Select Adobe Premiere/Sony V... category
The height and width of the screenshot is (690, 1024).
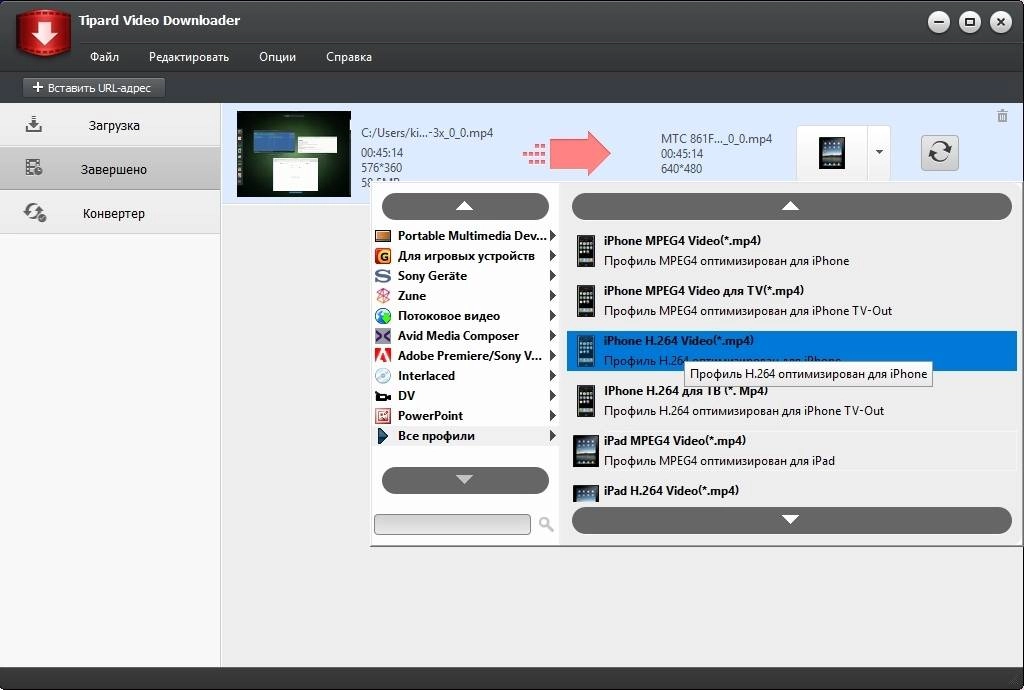(465, 356)
